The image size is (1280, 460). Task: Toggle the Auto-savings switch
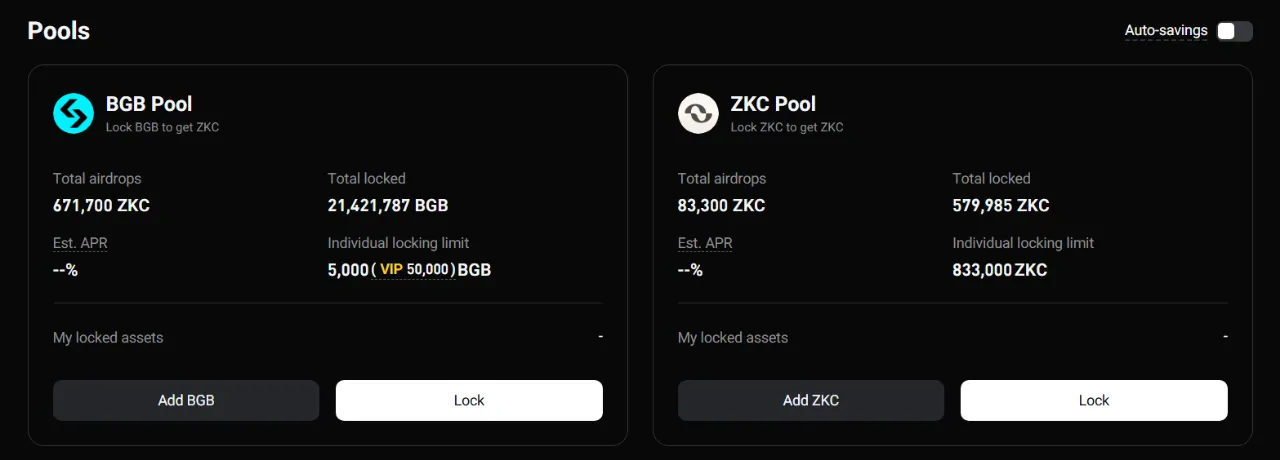1234,31
